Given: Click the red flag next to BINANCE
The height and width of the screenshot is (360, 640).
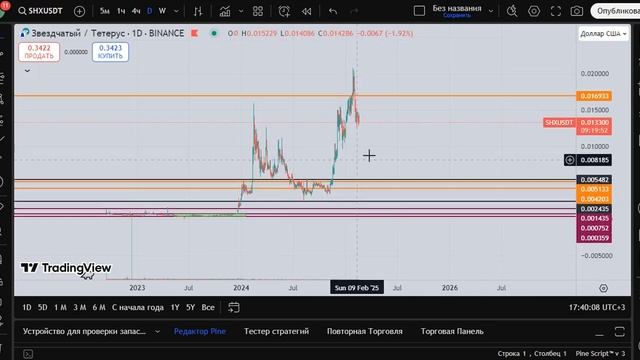Looking at the screenshot, I should [195, 33].
